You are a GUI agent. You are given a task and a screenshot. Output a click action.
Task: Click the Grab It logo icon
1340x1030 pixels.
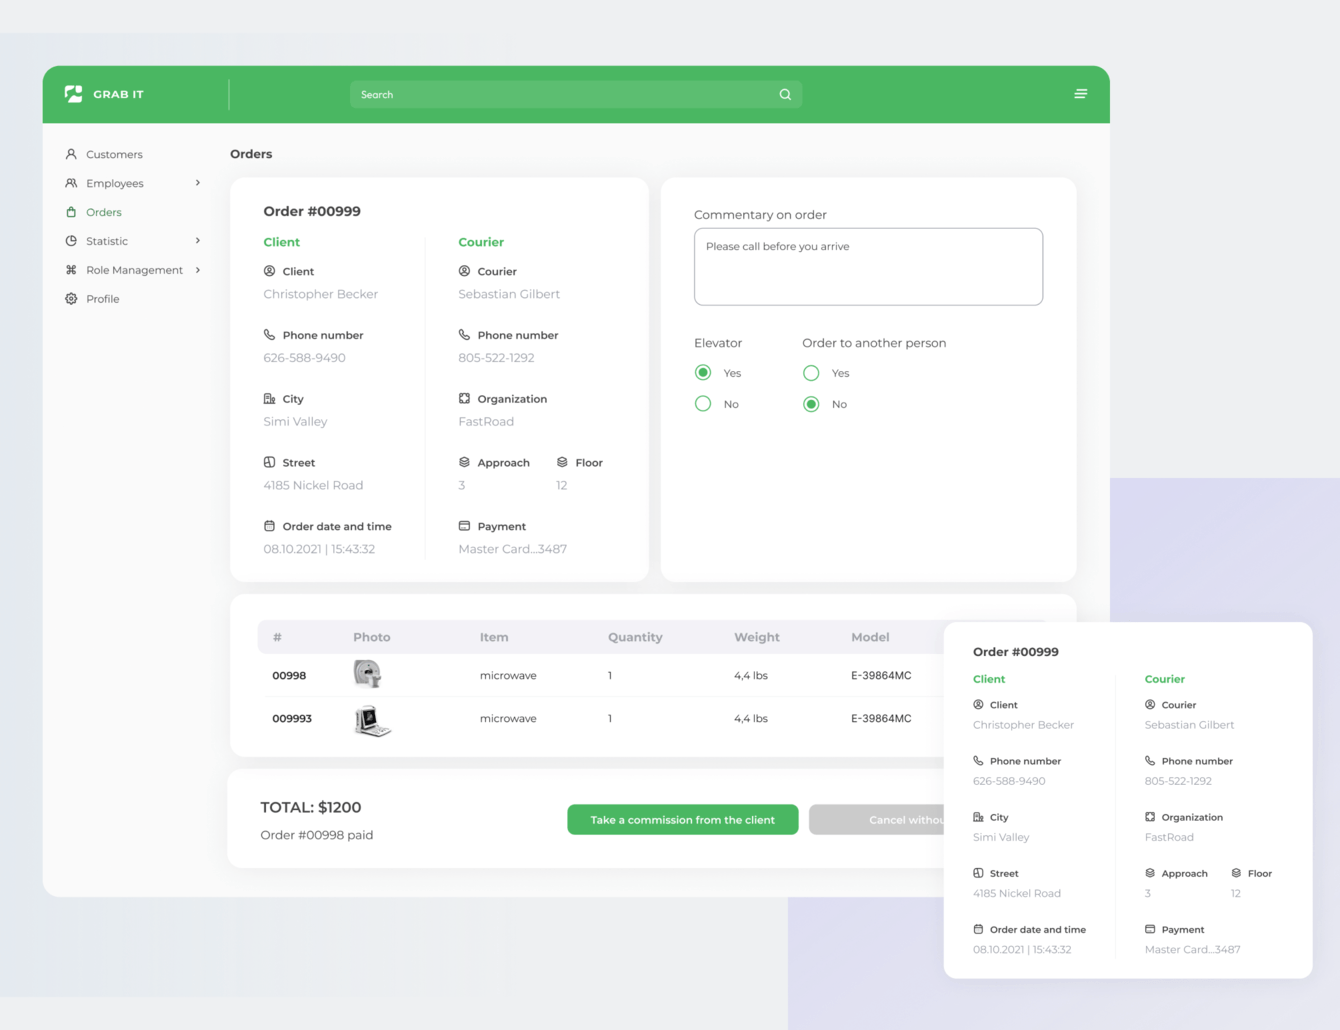click(74, 94)
